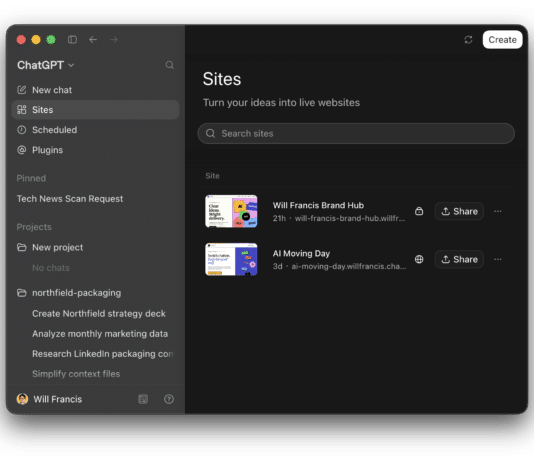Click the Site column header
The width and height of the screenshot is (534, 462).
coord(212,176)
